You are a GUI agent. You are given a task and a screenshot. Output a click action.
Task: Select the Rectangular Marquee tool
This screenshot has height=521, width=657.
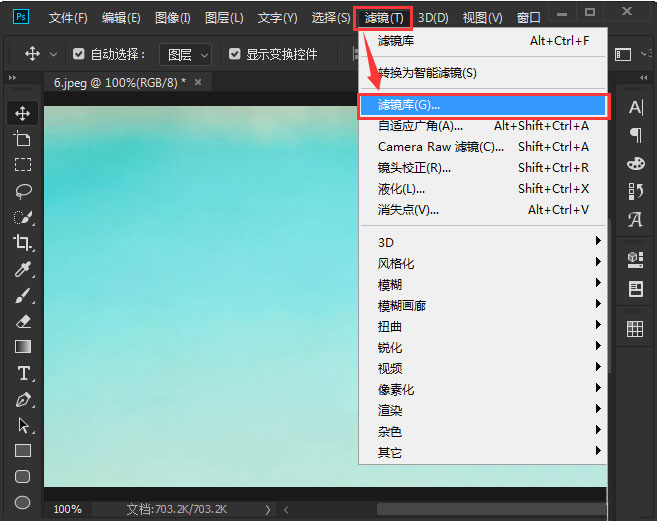pyautogui.click(x=22, y=165)
